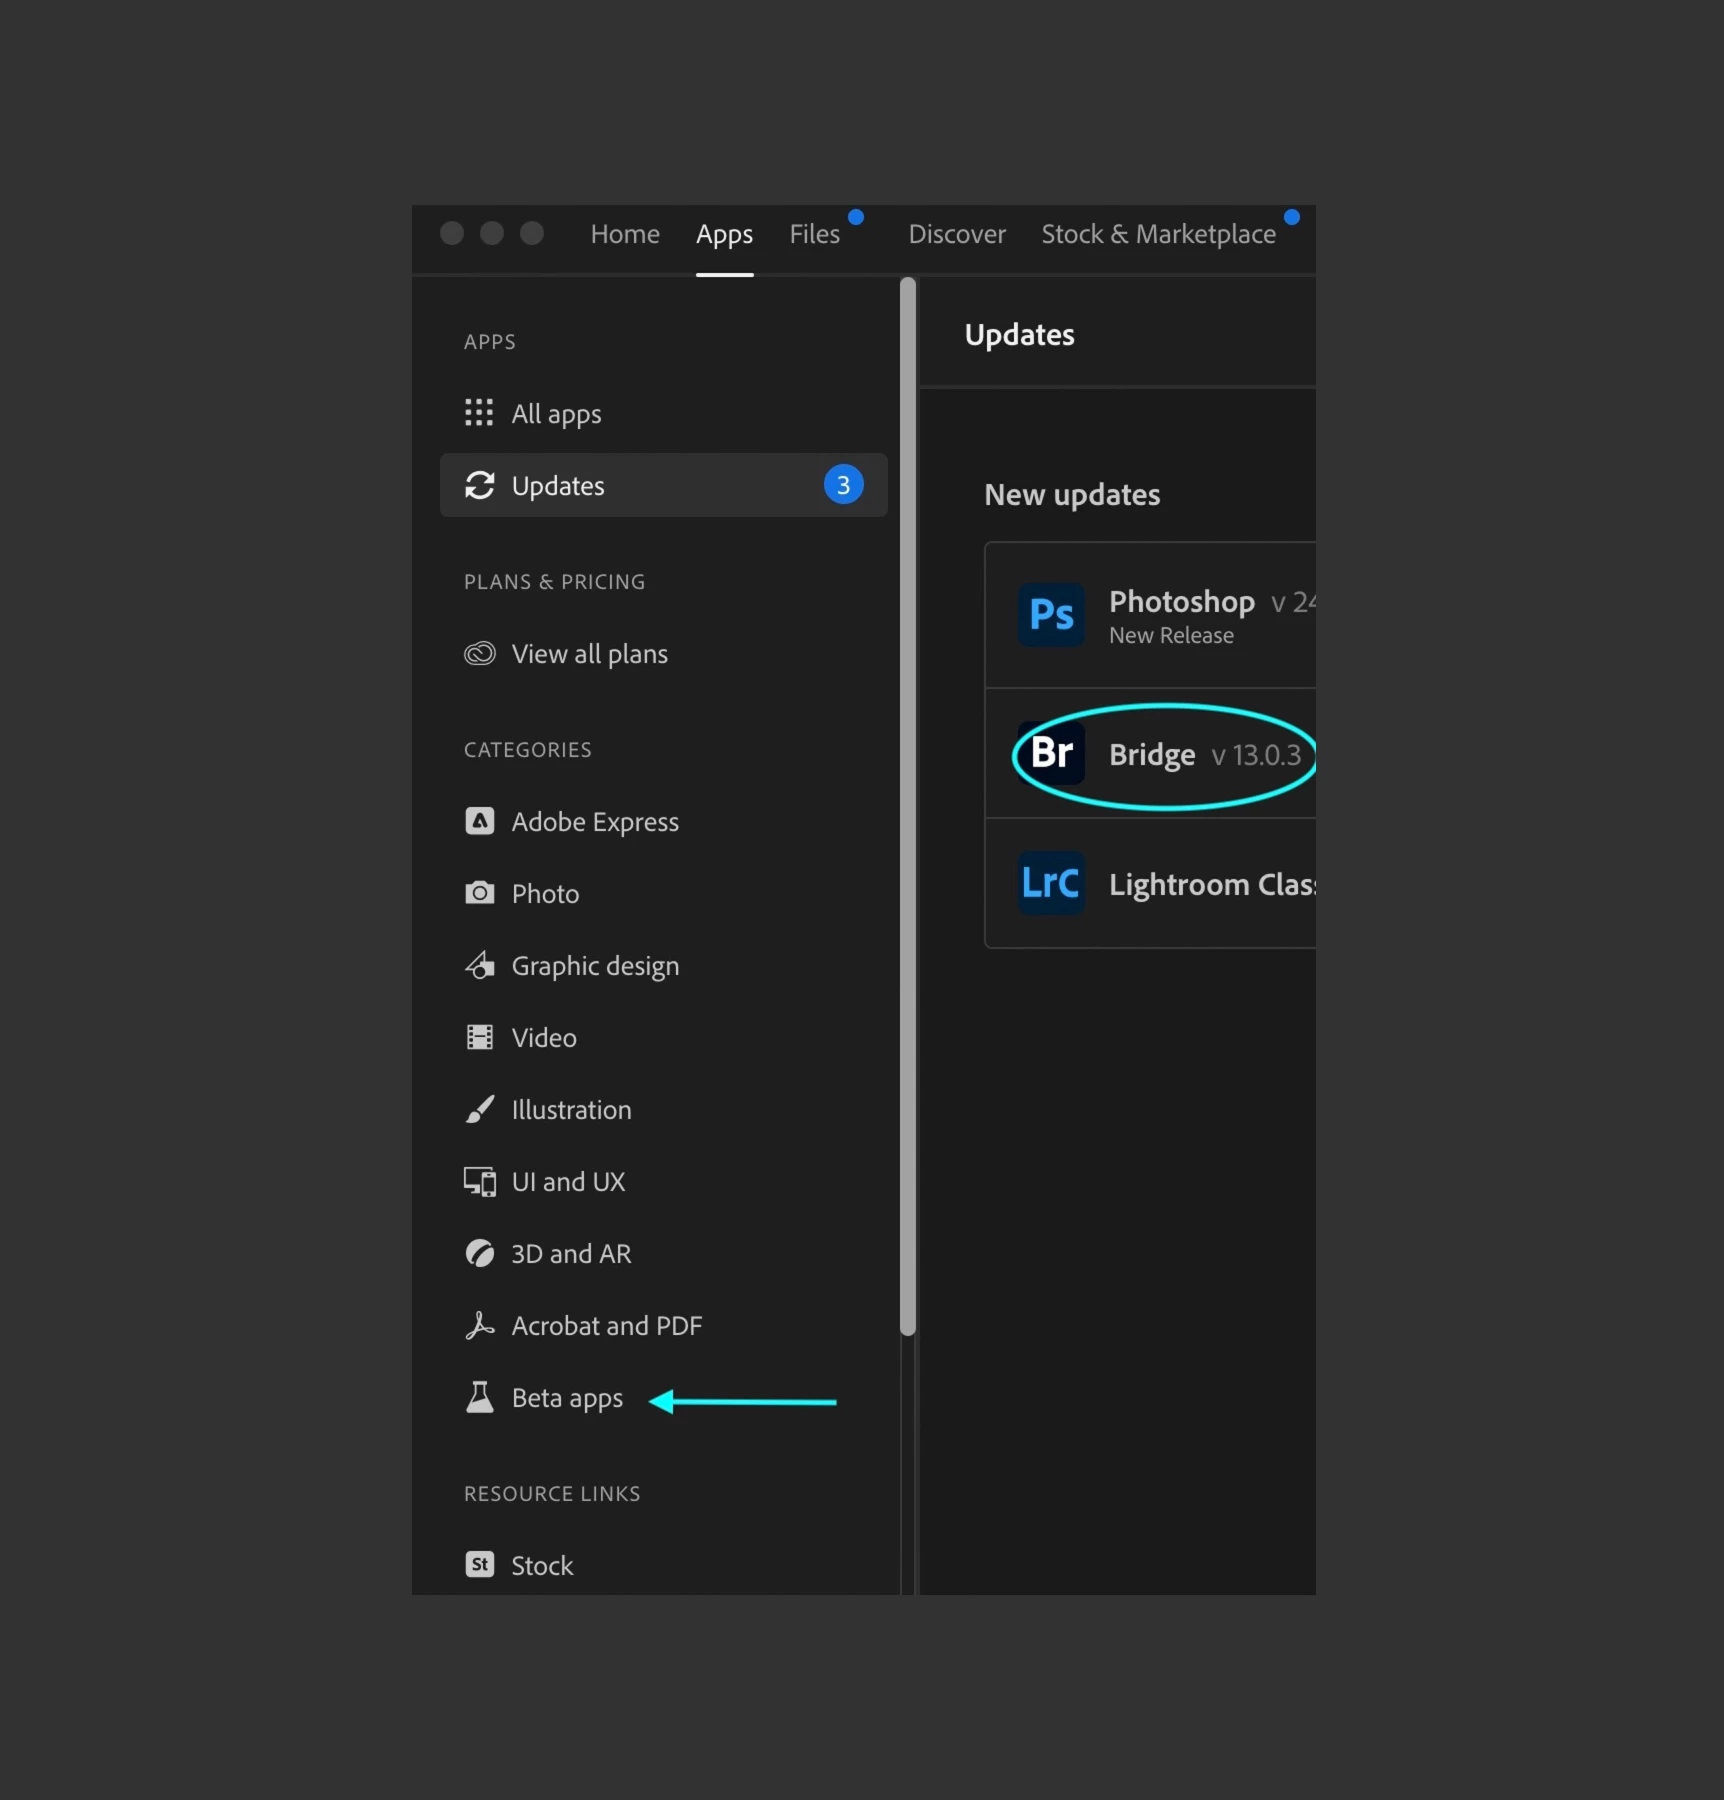1724x1800 pixels.
Task: Click the Graphic design shapes icon
Action: click(479, 965)
